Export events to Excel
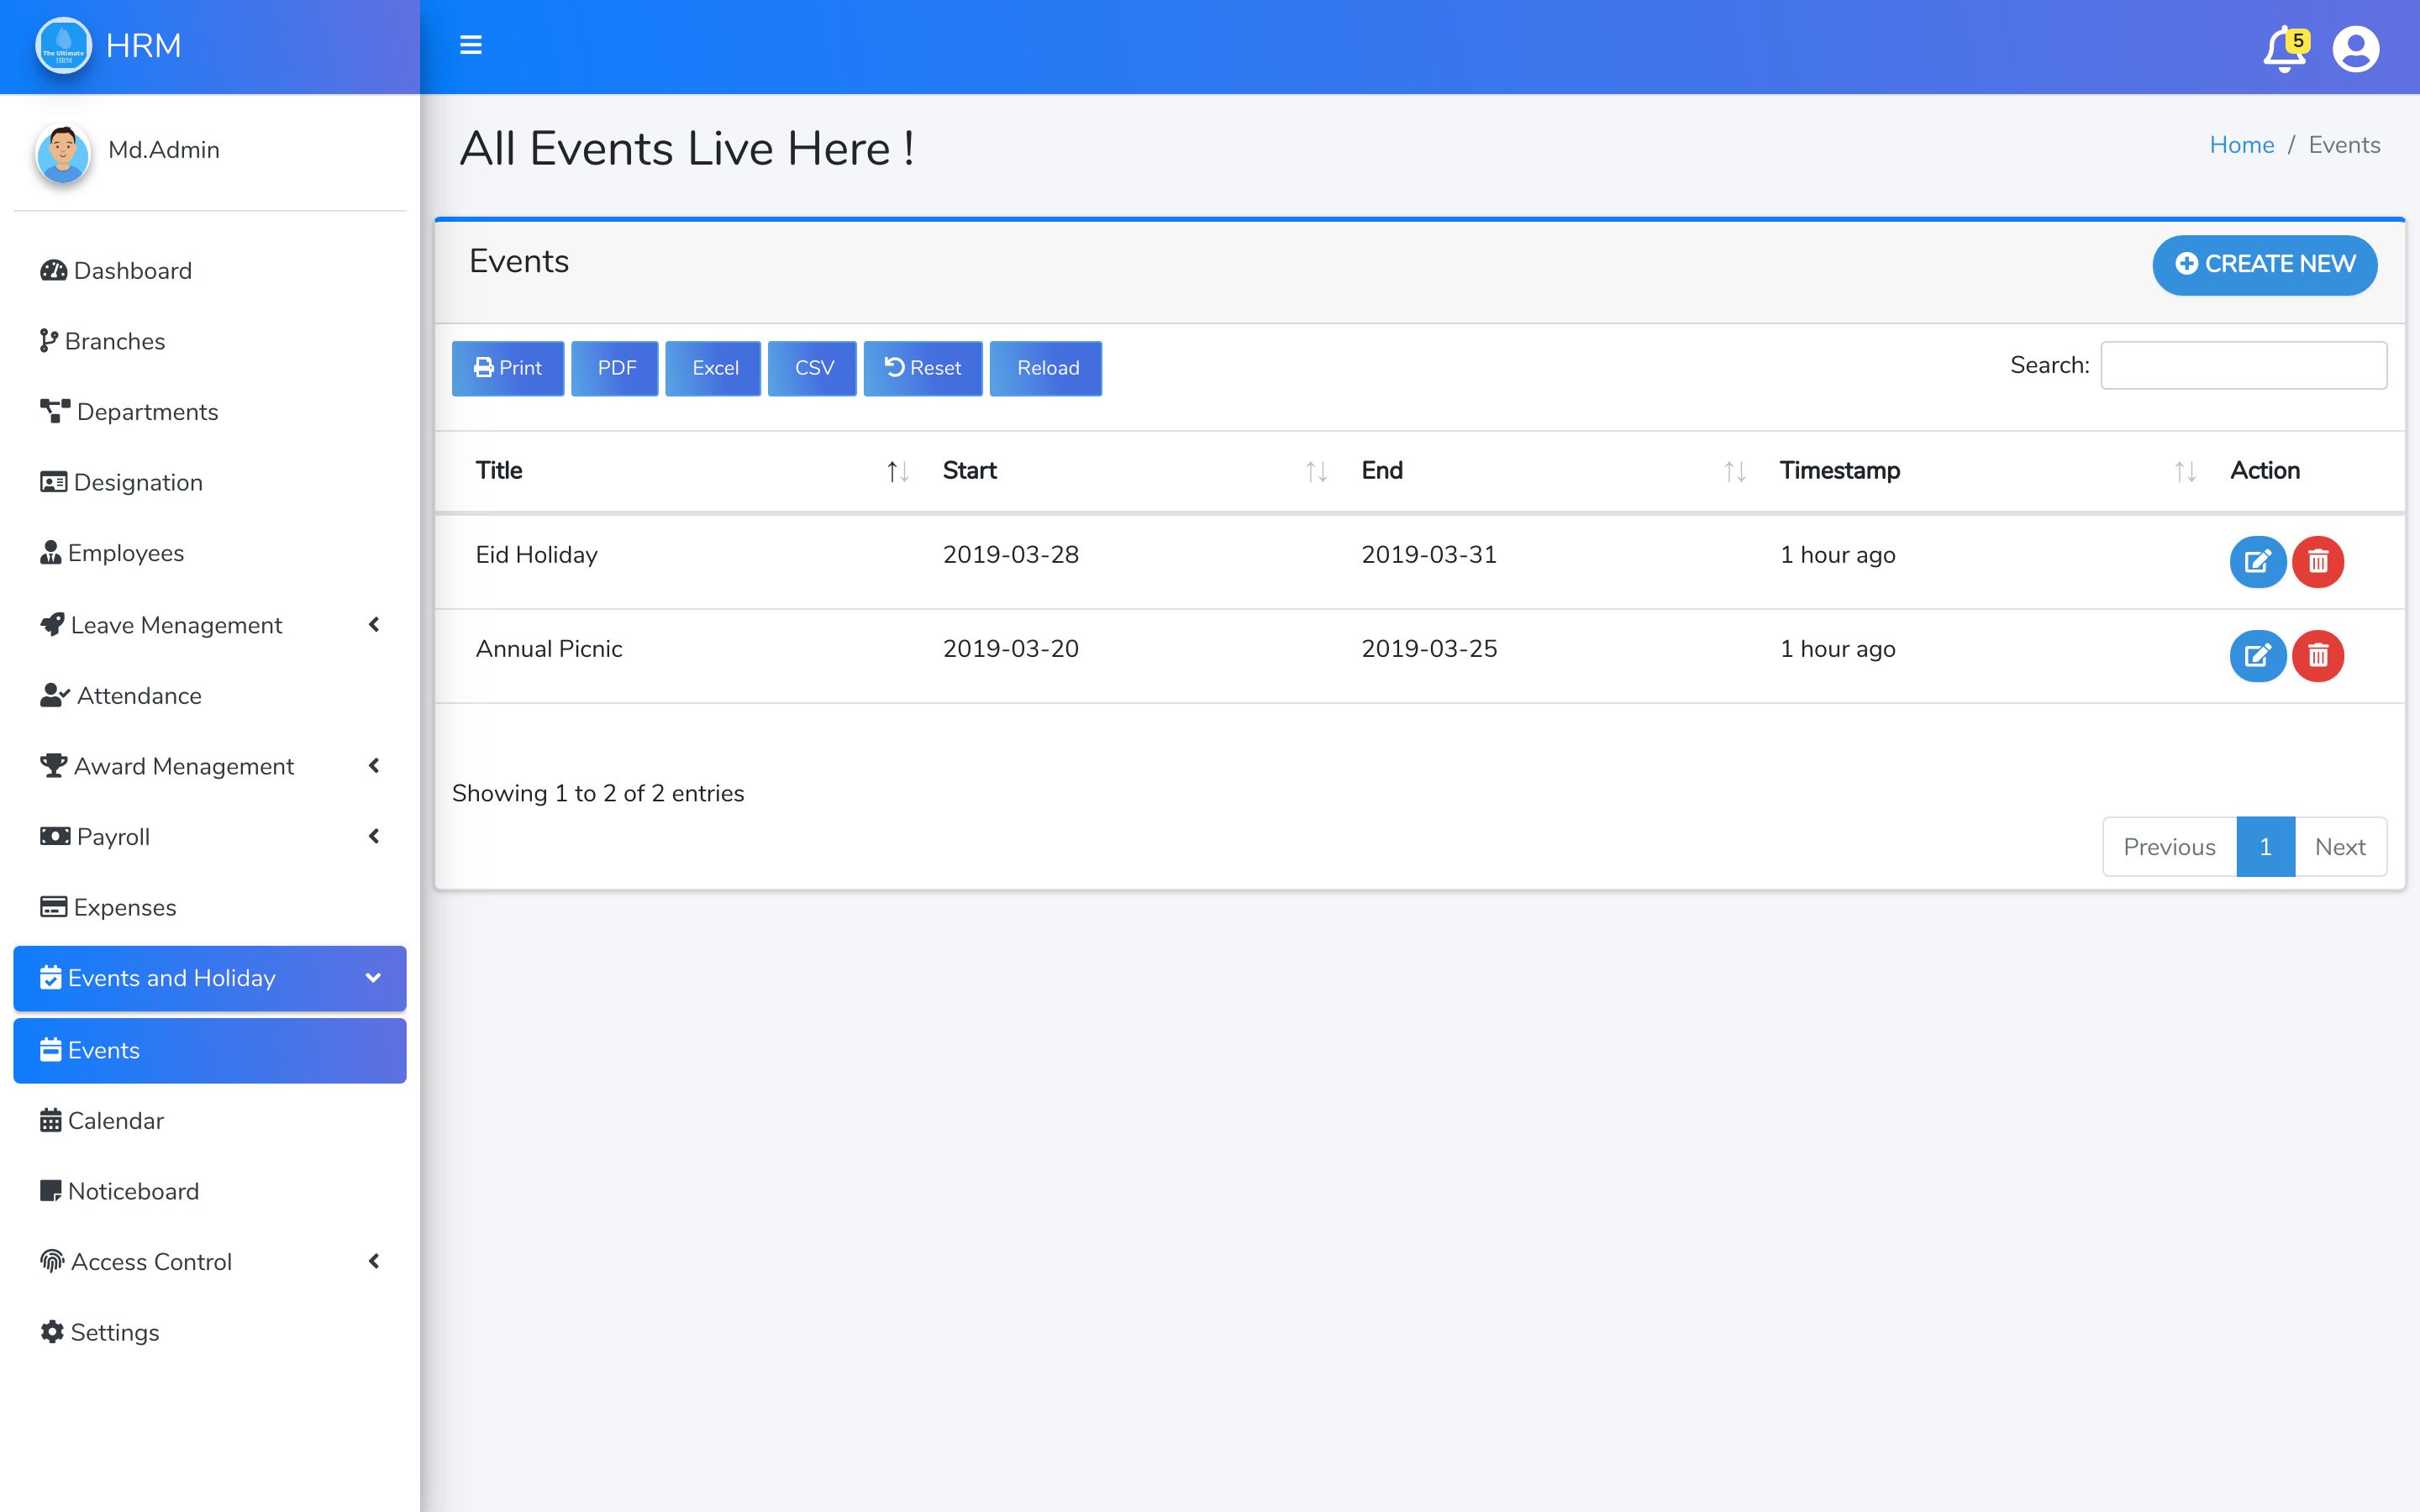Viewport: 2420px width, 1512px height. [713, 368]
